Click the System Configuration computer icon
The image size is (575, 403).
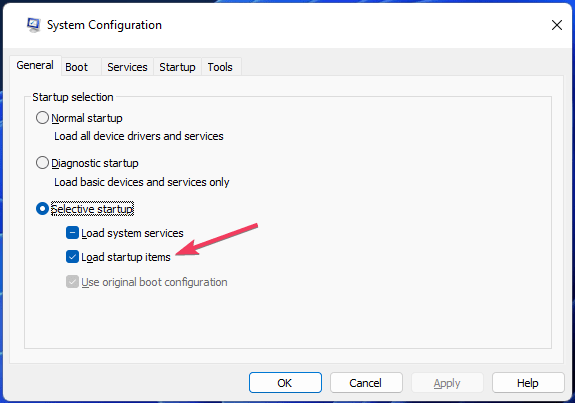(33, 25)
